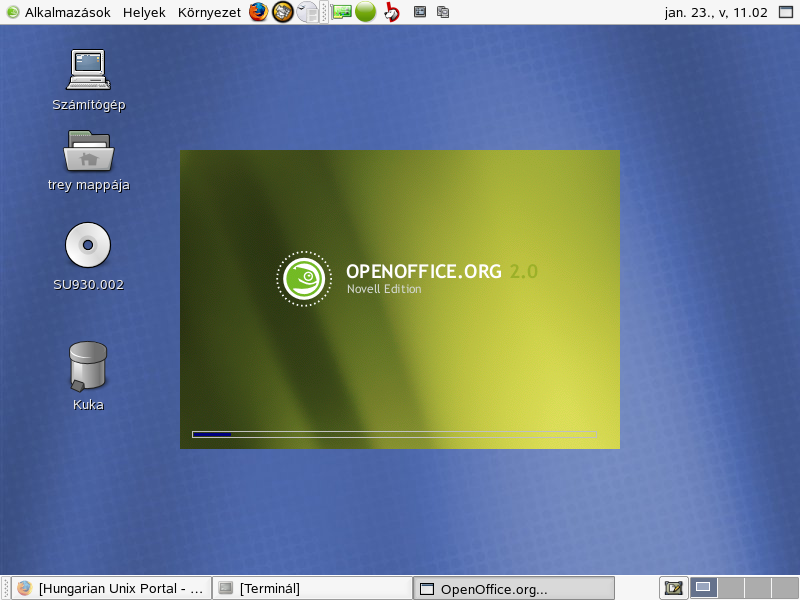Click the window list applet icon
Viewport: 800px width, 600px height.
420,12
